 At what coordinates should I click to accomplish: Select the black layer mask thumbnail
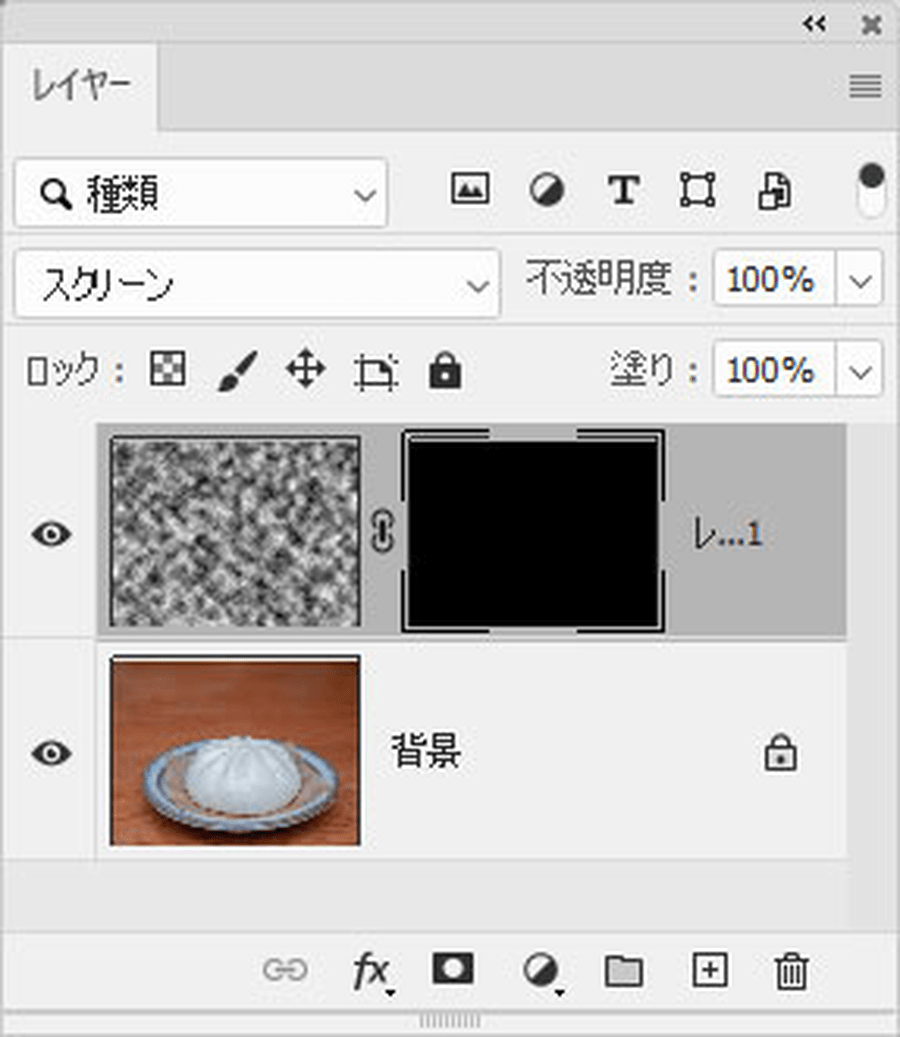[x=533, y=531]
